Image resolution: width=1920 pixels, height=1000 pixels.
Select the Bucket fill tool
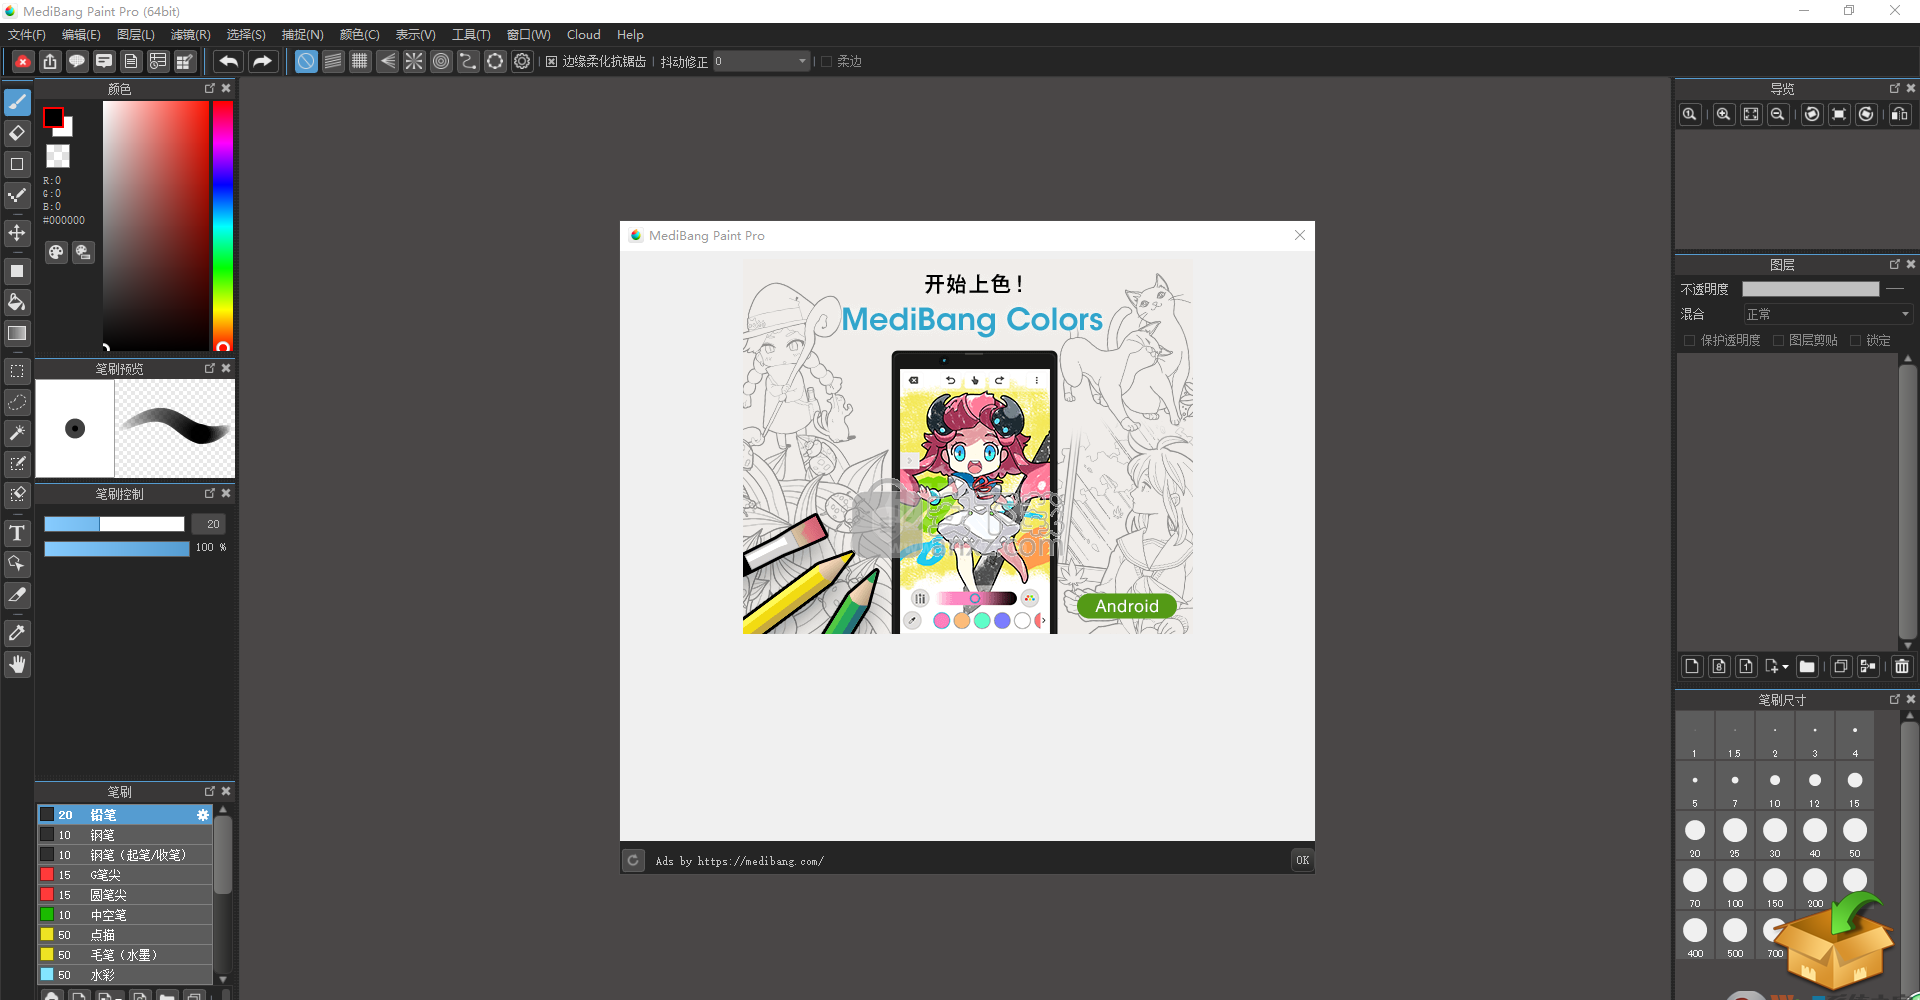[17, 302]
